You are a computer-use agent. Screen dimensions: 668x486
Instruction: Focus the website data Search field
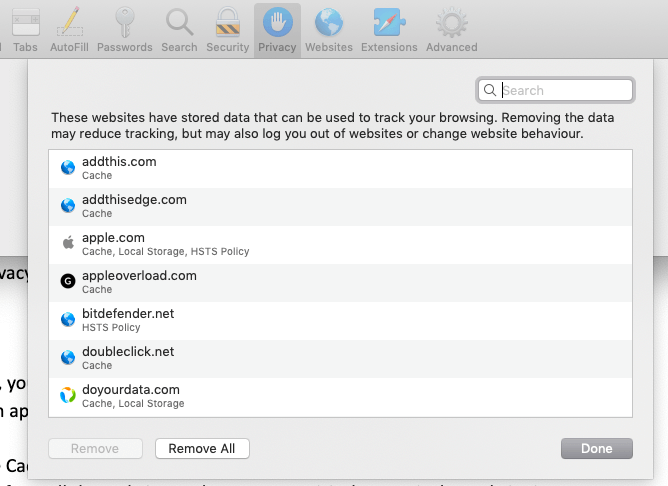tap(556, 90)
